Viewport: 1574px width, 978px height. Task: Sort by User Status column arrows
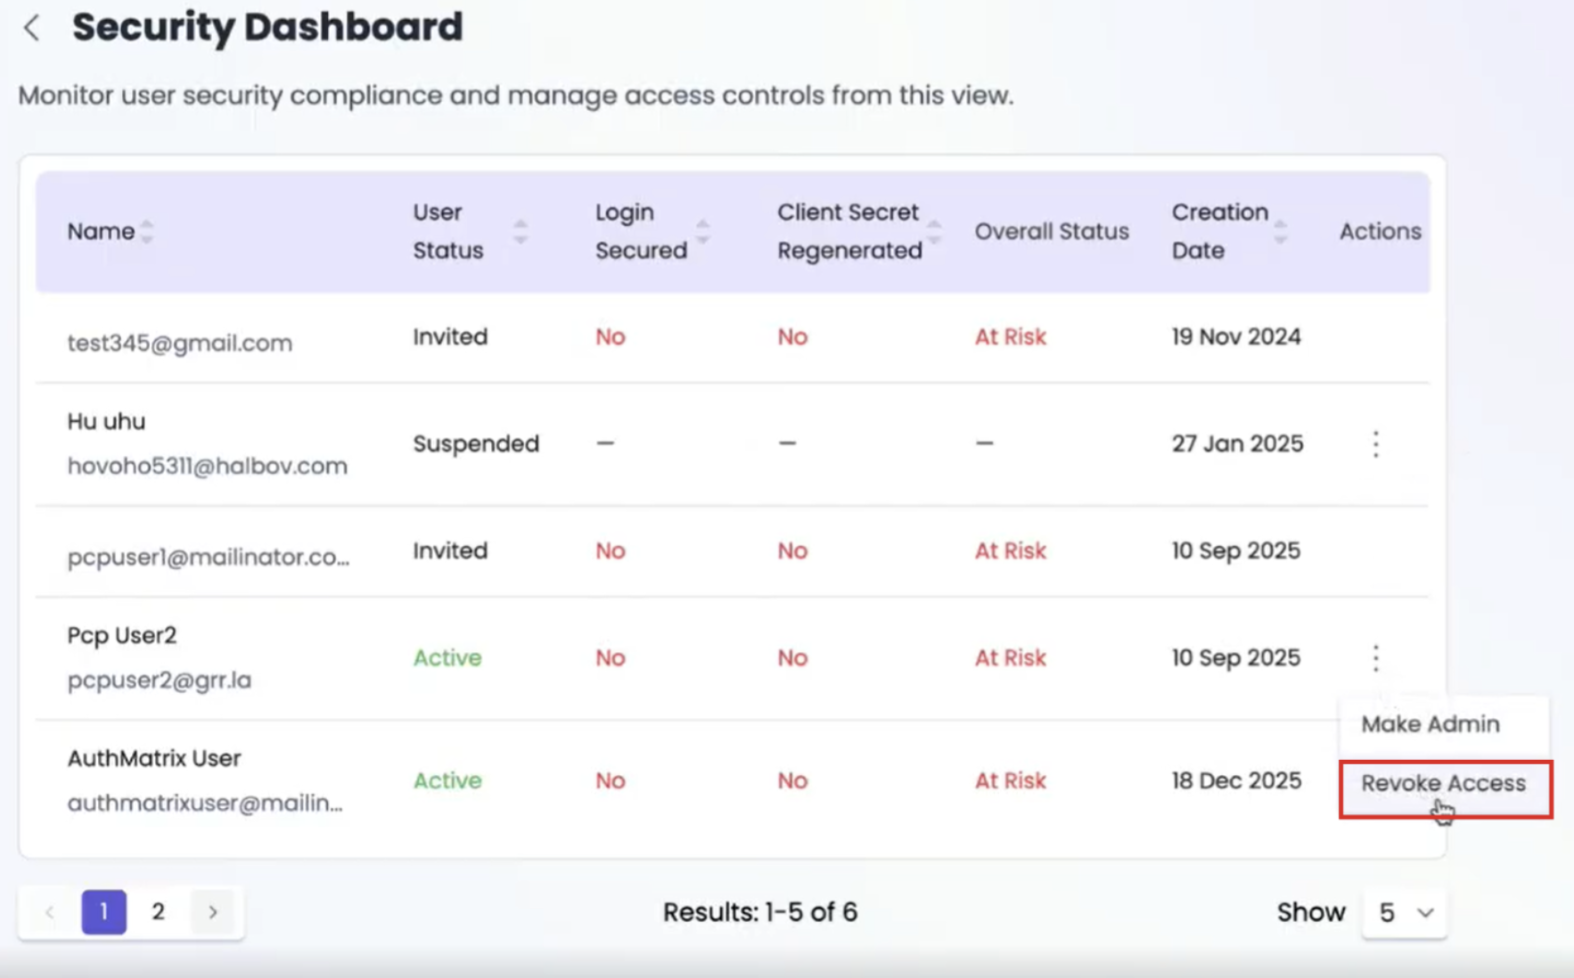click(x=520, y=231)
